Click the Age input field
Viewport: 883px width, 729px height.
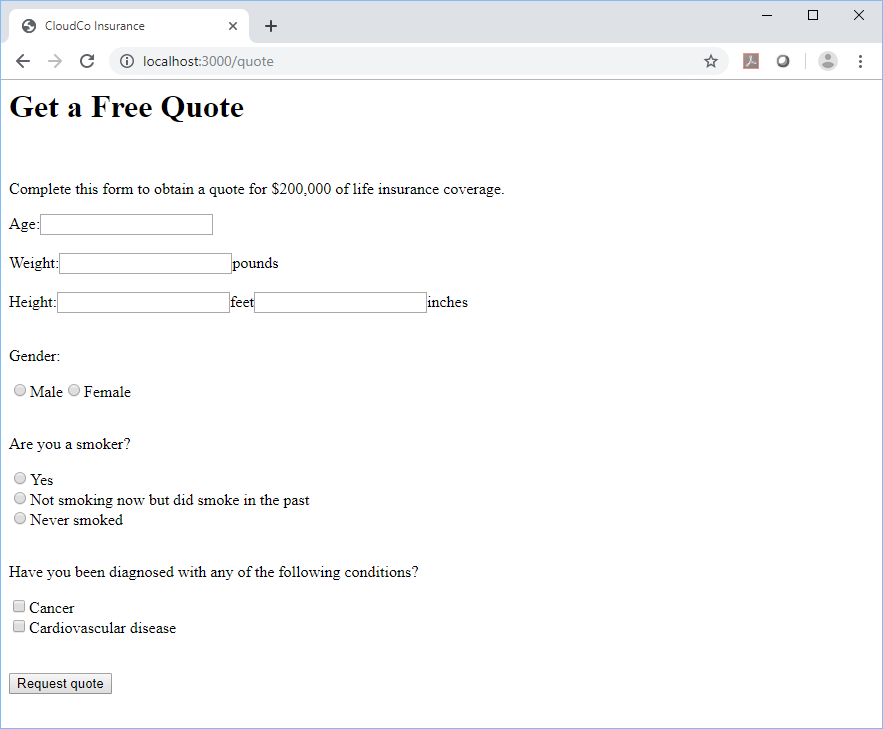126,225
